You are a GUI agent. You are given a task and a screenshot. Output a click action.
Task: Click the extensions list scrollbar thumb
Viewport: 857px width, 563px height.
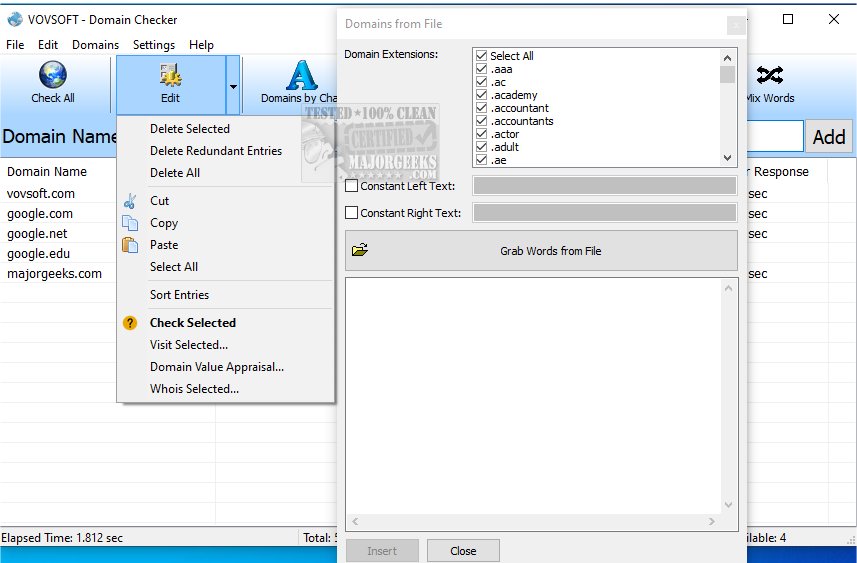point(727,74)
